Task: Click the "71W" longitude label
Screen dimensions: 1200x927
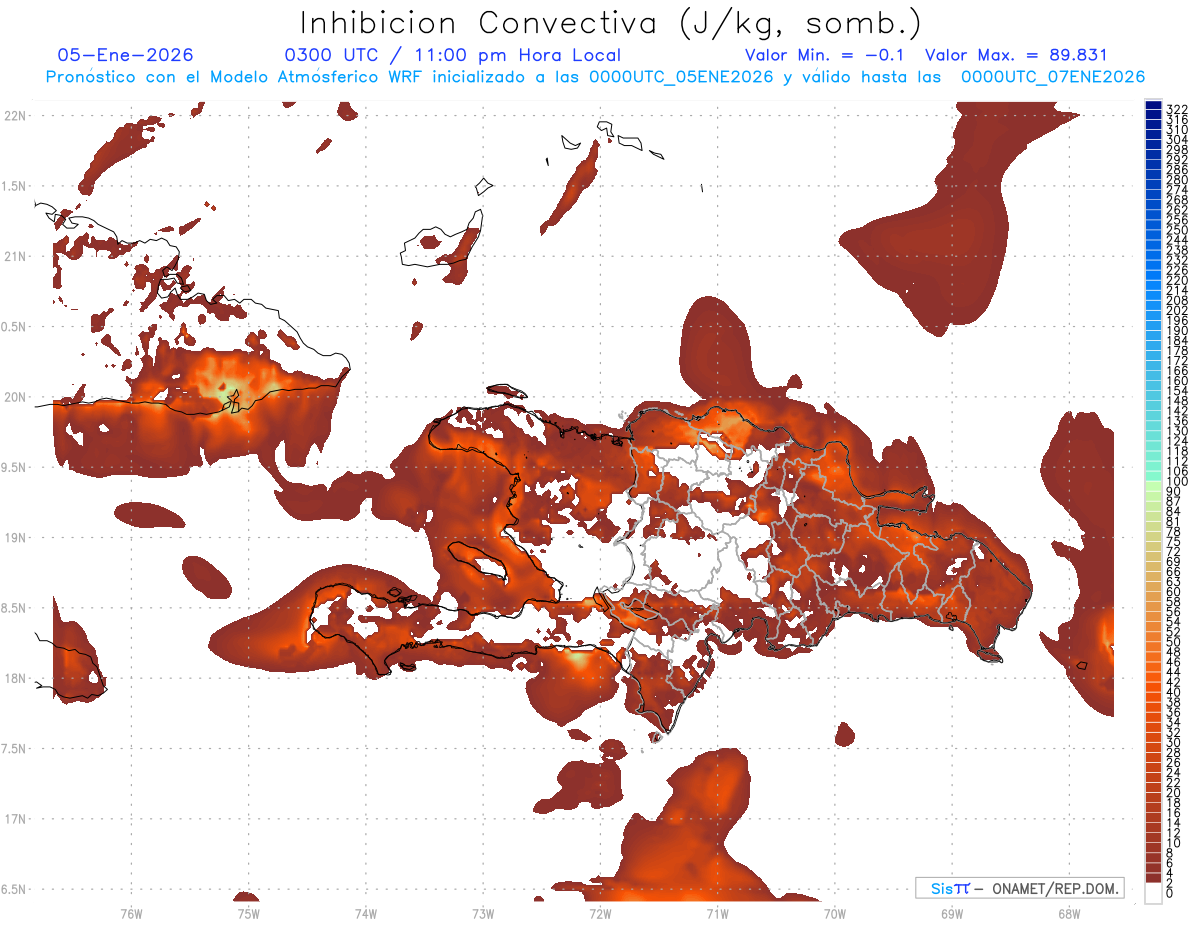Action: [x=717, y=913]
